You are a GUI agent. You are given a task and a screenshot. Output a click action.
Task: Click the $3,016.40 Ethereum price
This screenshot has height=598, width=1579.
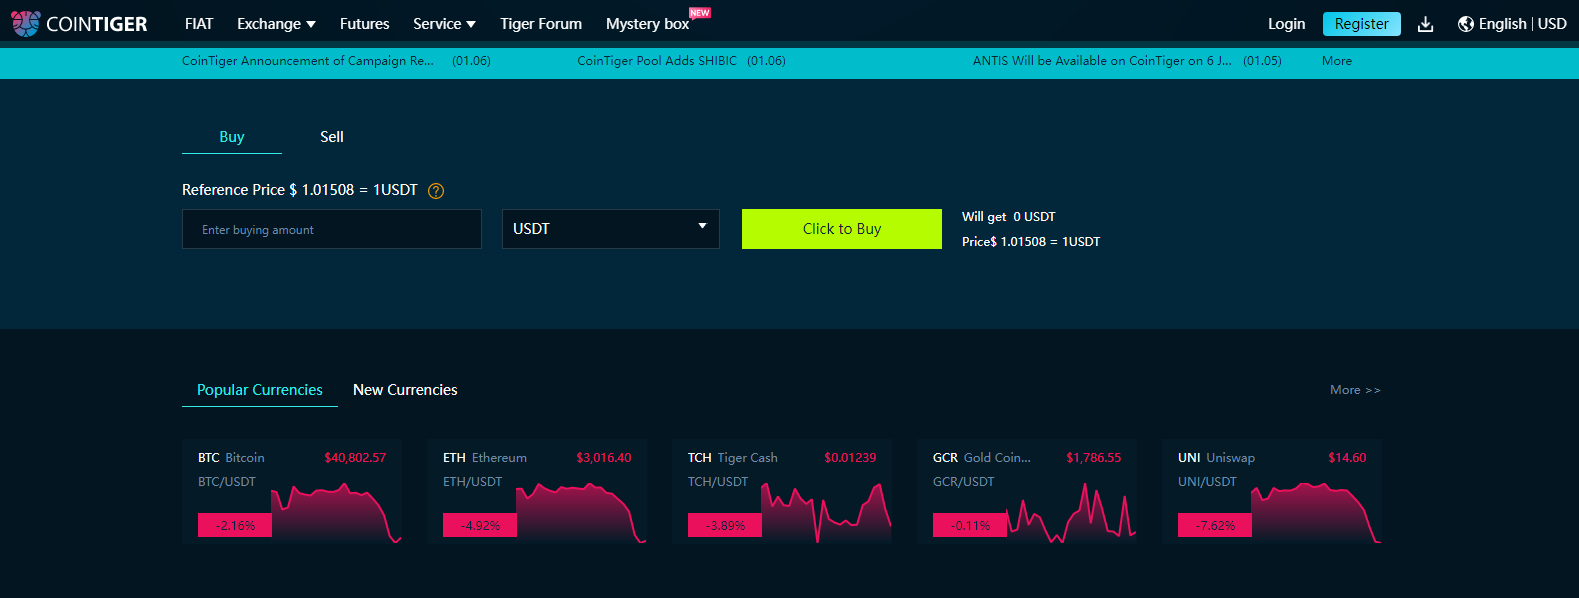coord(604,458)
